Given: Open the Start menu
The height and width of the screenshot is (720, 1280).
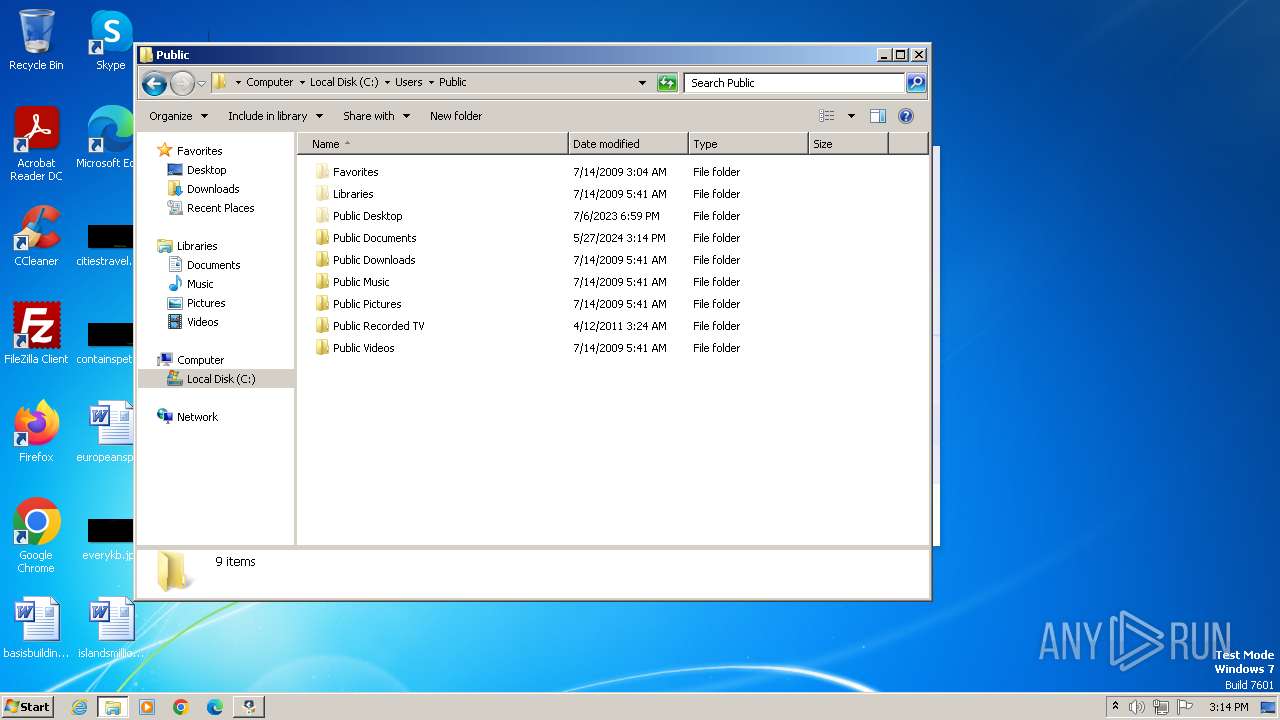Looking at the screenshot, I should (x=28, y=707).
